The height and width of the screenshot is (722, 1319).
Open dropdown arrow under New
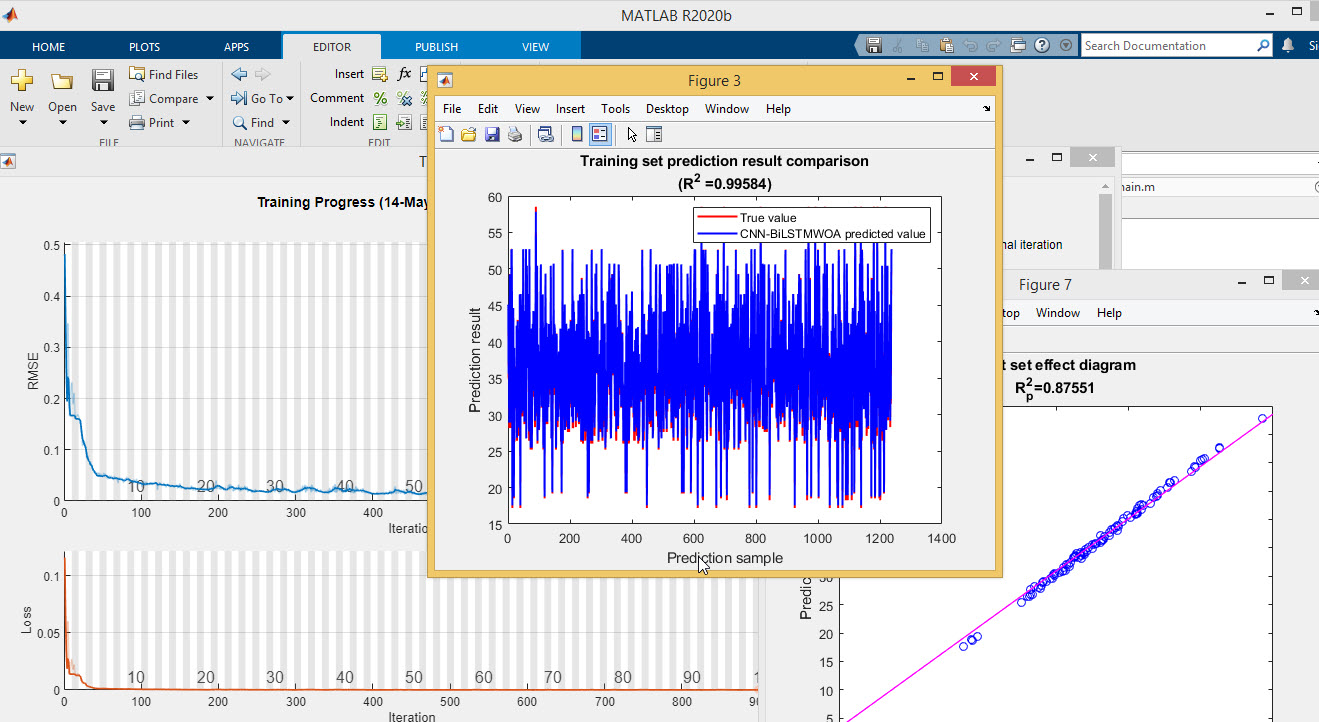(x=21, y=123)
